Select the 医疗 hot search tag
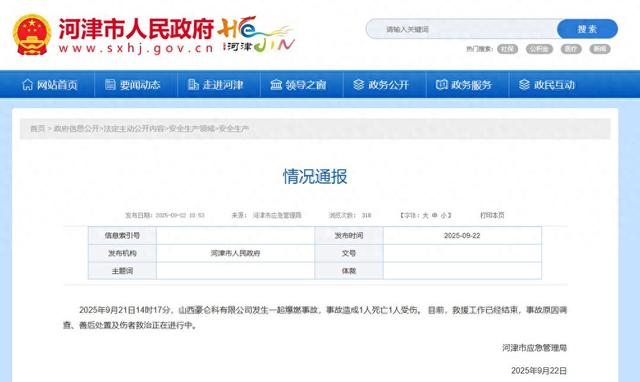This screenshot has width=640, height=382. [571, 49]
